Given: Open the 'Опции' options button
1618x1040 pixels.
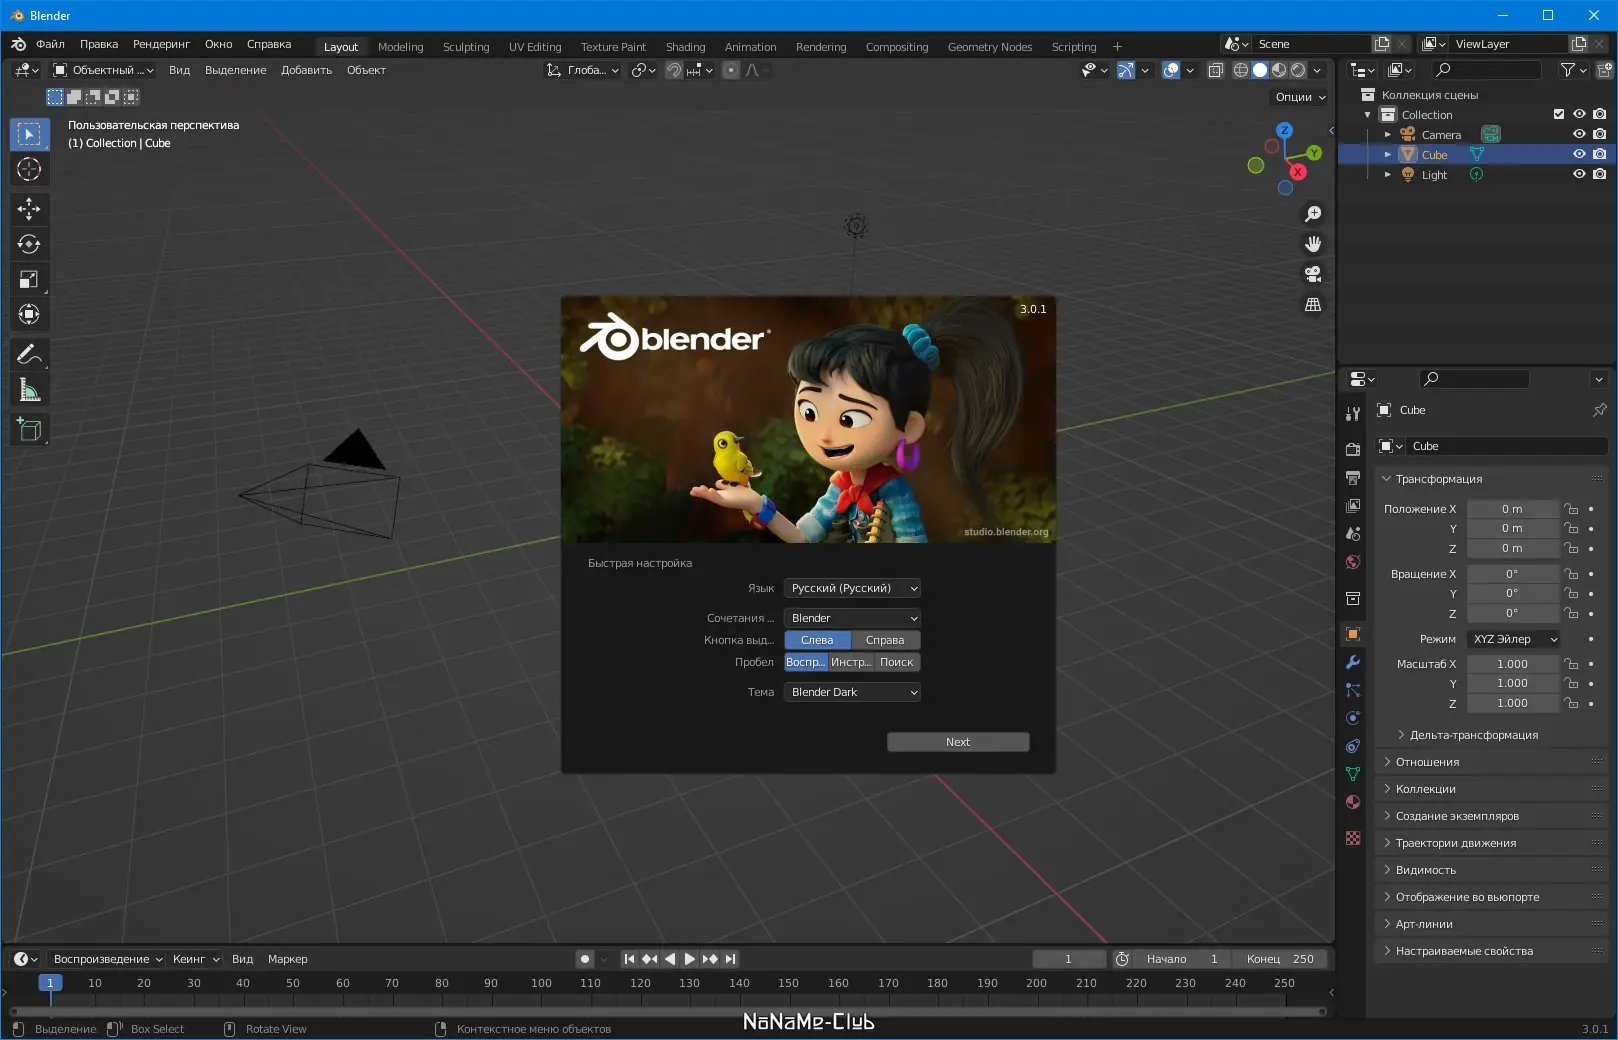Looking at the screenshot, I should [1301, 97].
